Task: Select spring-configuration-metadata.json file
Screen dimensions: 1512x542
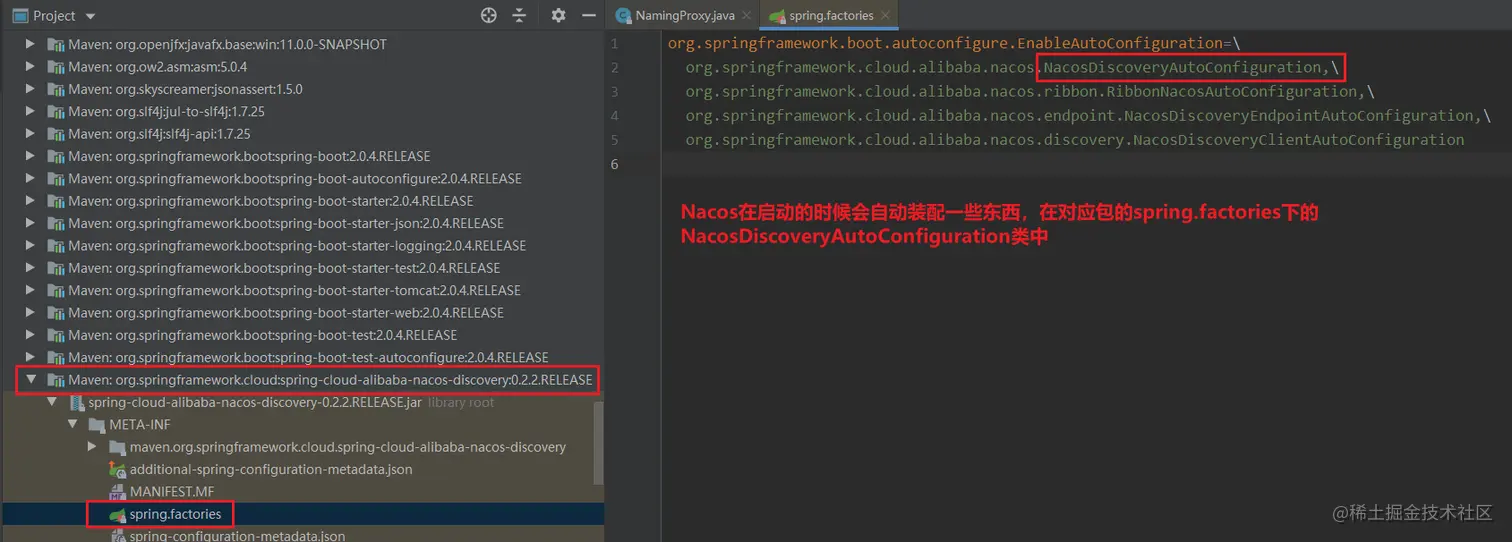Action: tap(237, 536)
